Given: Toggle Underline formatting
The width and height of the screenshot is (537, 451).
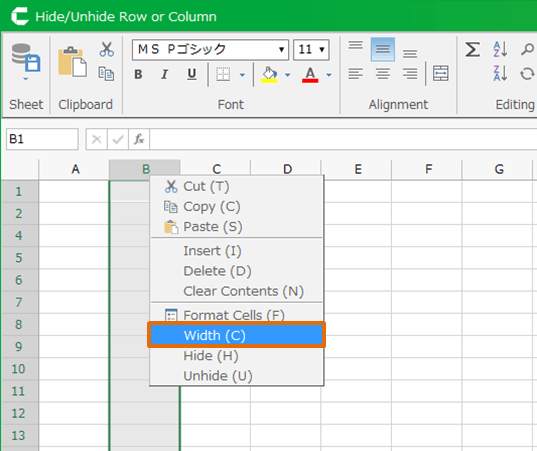Looking at the screenshot, I should [x=192, y=74].
